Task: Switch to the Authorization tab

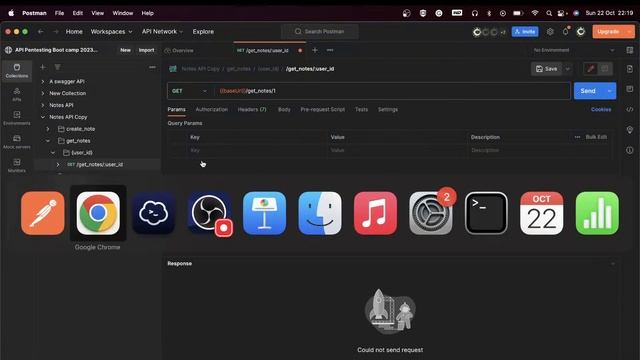Action: (x=211, y=109)
